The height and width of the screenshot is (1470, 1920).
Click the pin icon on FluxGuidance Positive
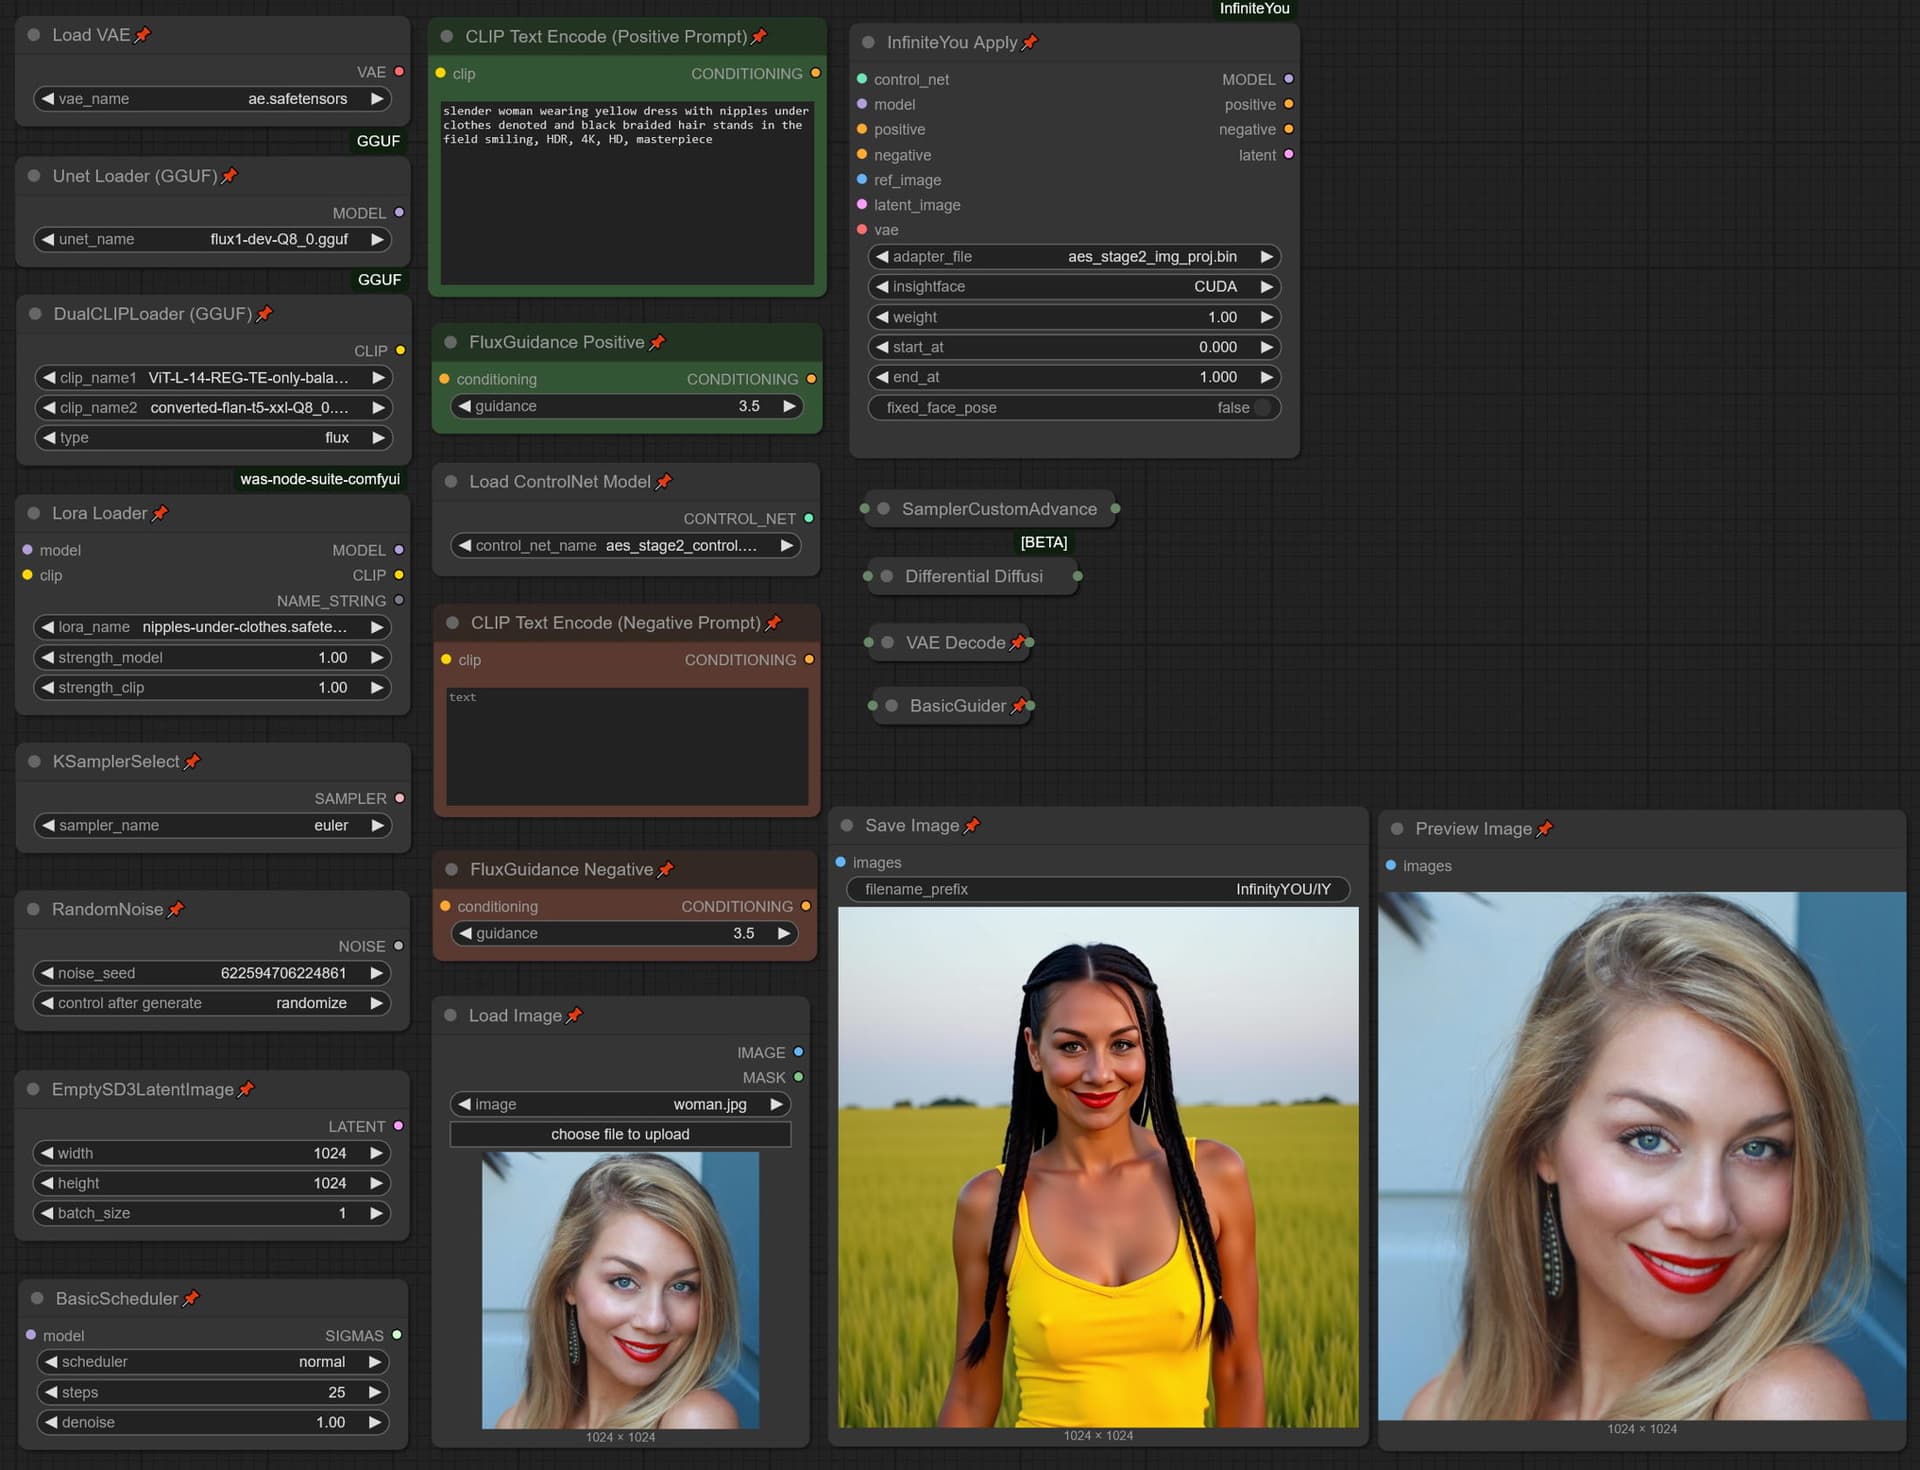pos(657,342)
